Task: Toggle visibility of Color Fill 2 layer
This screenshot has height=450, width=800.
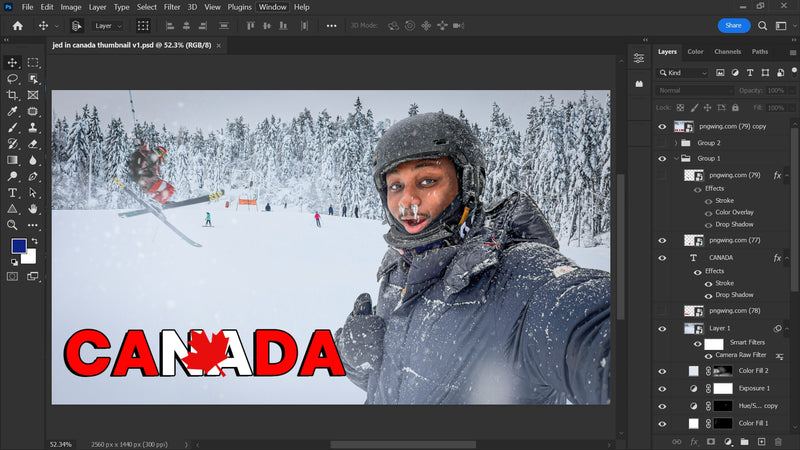Action: pos(662,371)
